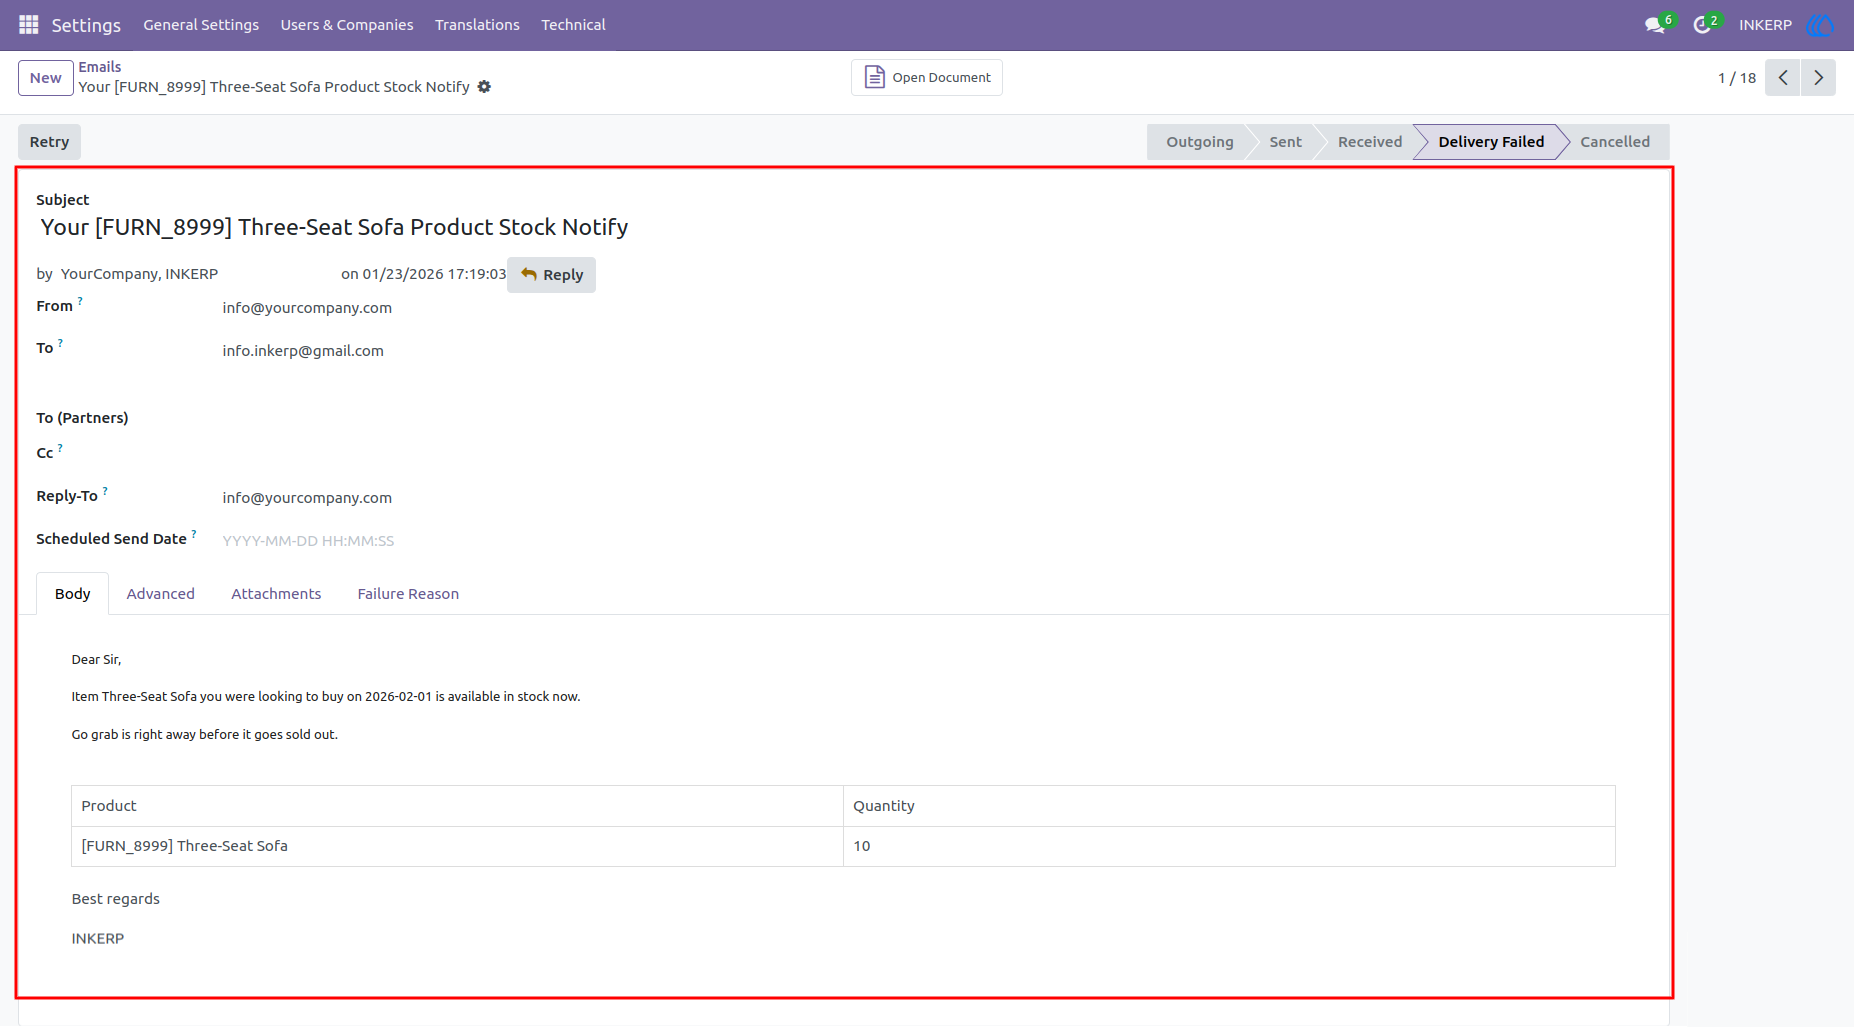
Task: Click the INKERP user name in header
Action: coord(1765,25)
